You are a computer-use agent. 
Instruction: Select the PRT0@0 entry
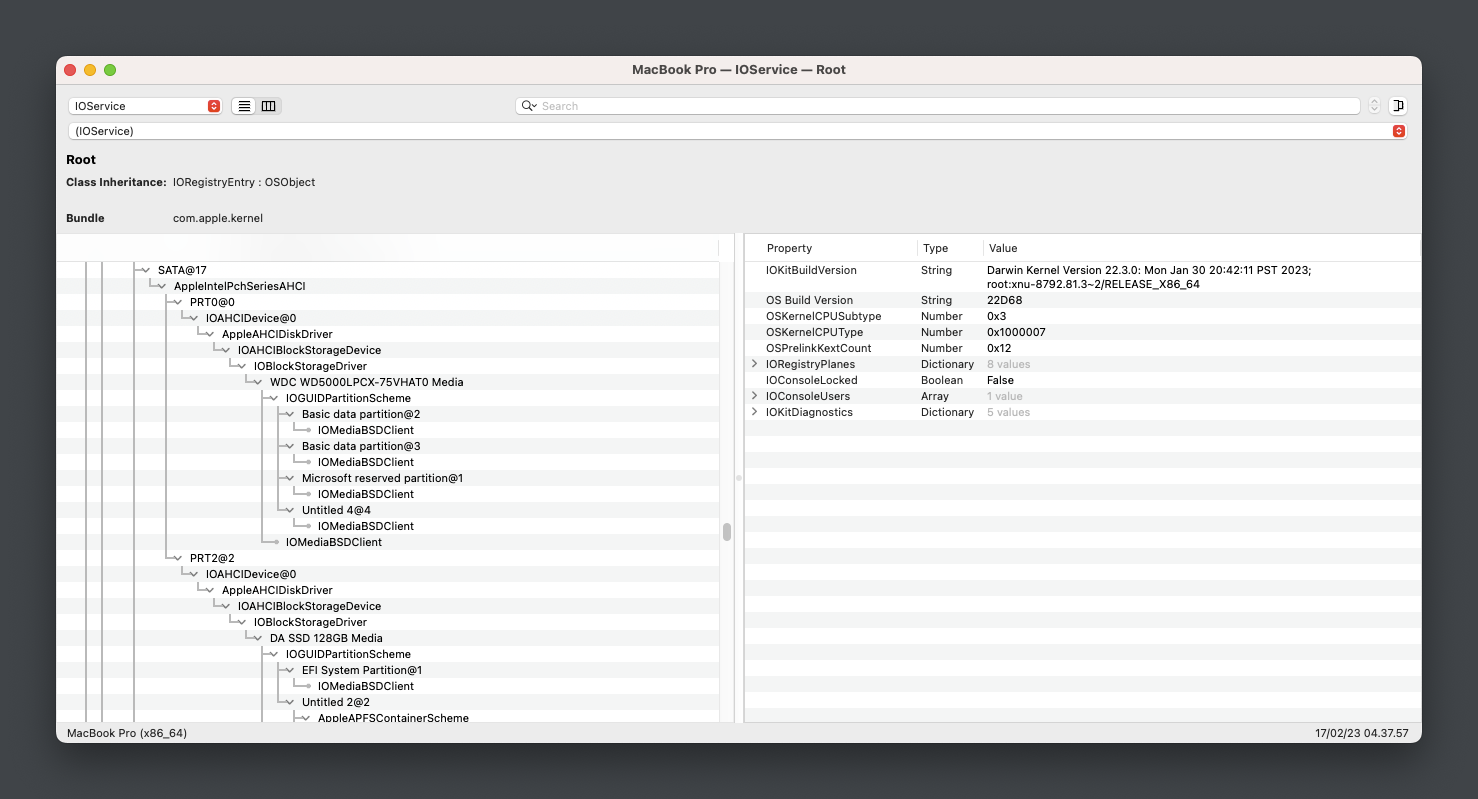click(212, 302)
